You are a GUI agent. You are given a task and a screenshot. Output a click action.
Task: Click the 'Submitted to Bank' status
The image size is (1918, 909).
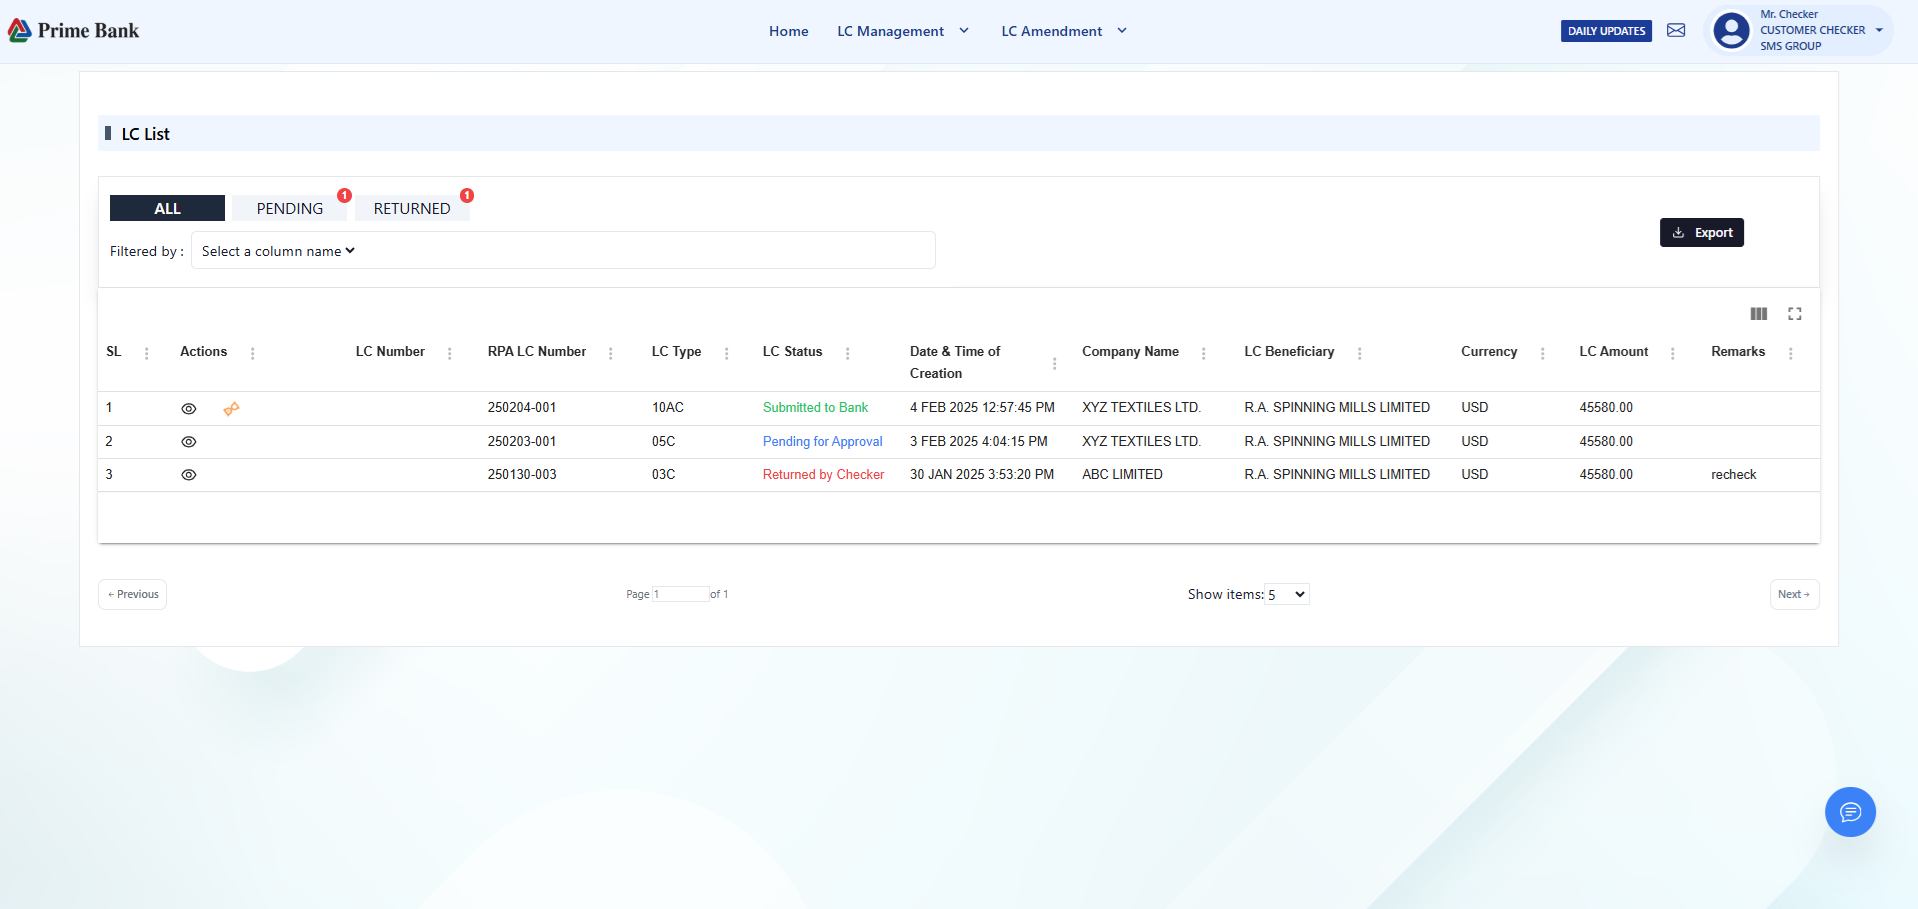click(815, 408)
